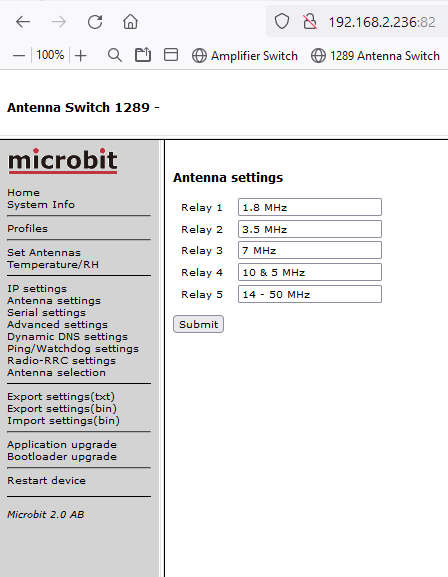Select Restart device in sidebar
The height and width of the screenshot is (577, 448).
point(46,481)
